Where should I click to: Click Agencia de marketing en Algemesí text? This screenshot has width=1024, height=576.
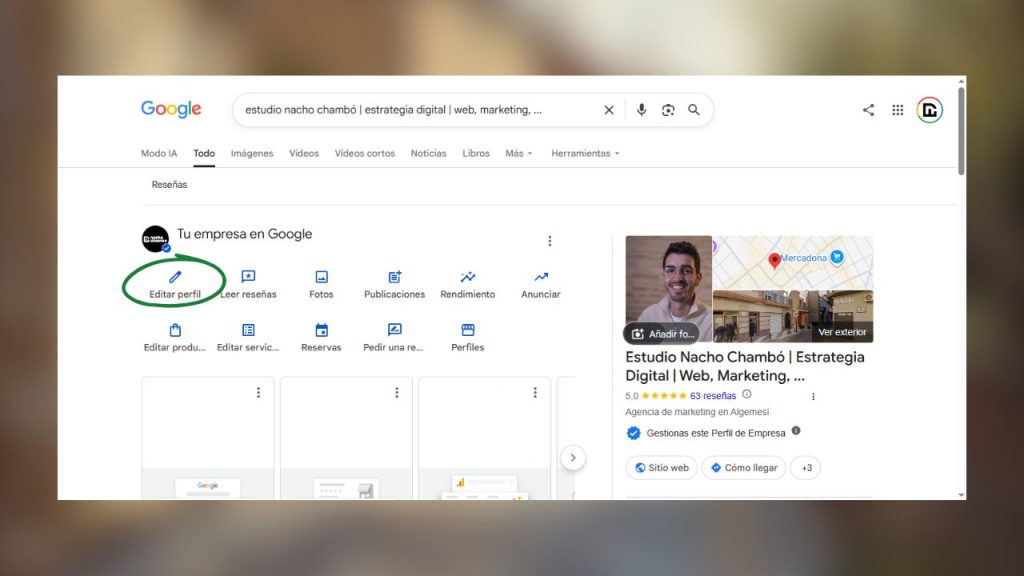697,412
